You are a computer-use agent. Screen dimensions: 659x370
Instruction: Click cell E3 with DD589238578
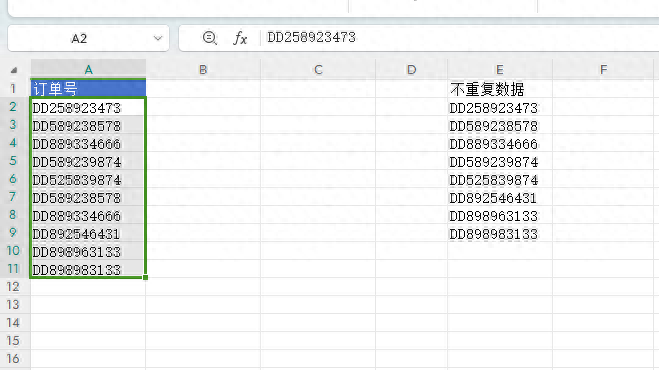[x=500, y=125]
